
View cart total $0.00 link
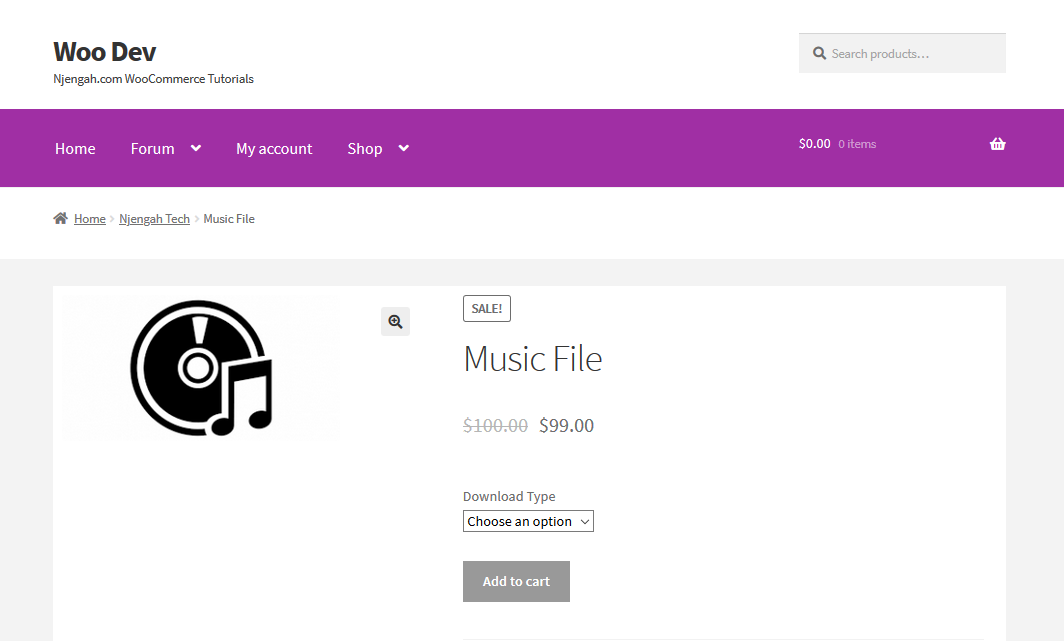click(814, 144)
